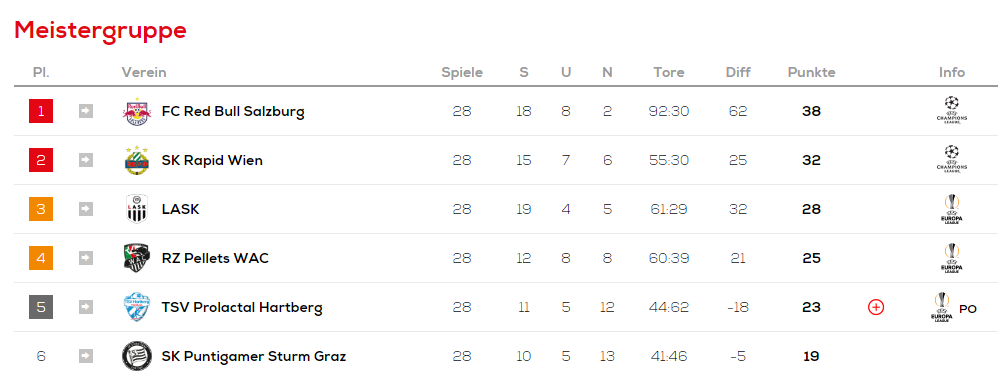Click the Tore column header
Viewport: 1008px width, 389px height.
pyautogui.click(x=669, y=73)
